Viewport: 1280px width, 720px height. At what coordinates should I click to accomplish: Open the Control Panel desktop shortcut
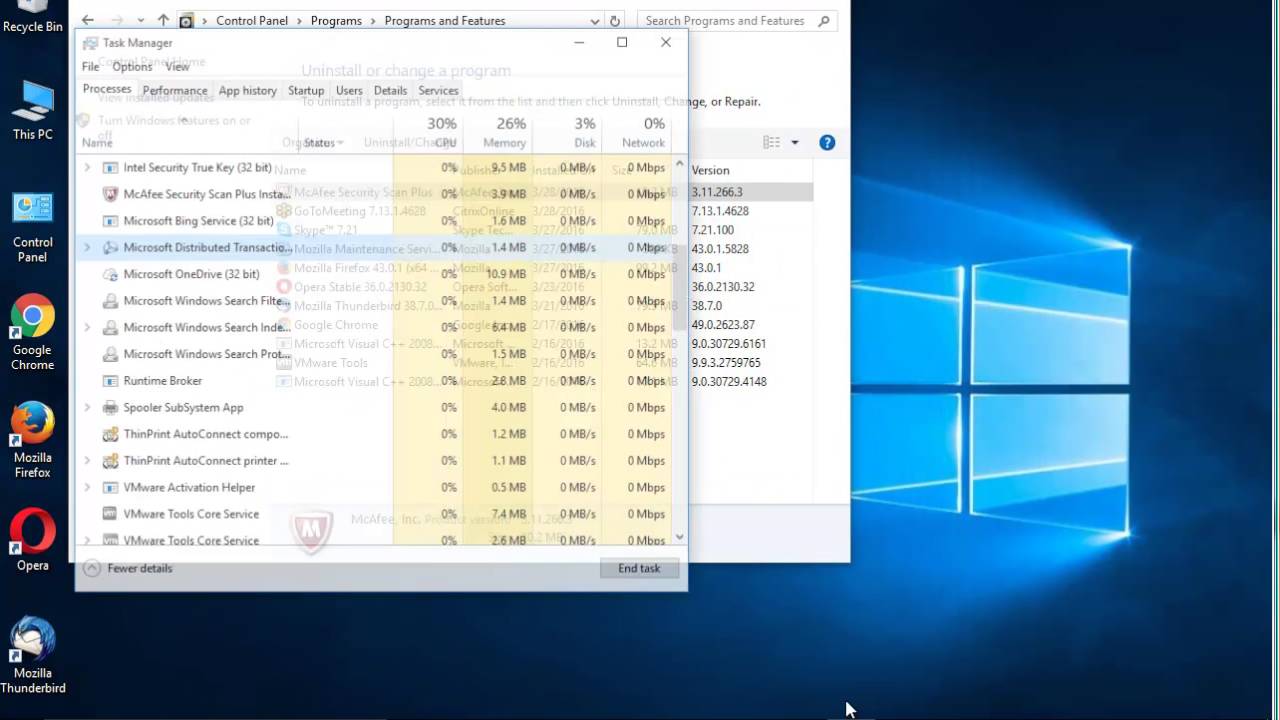click(32, 228)
